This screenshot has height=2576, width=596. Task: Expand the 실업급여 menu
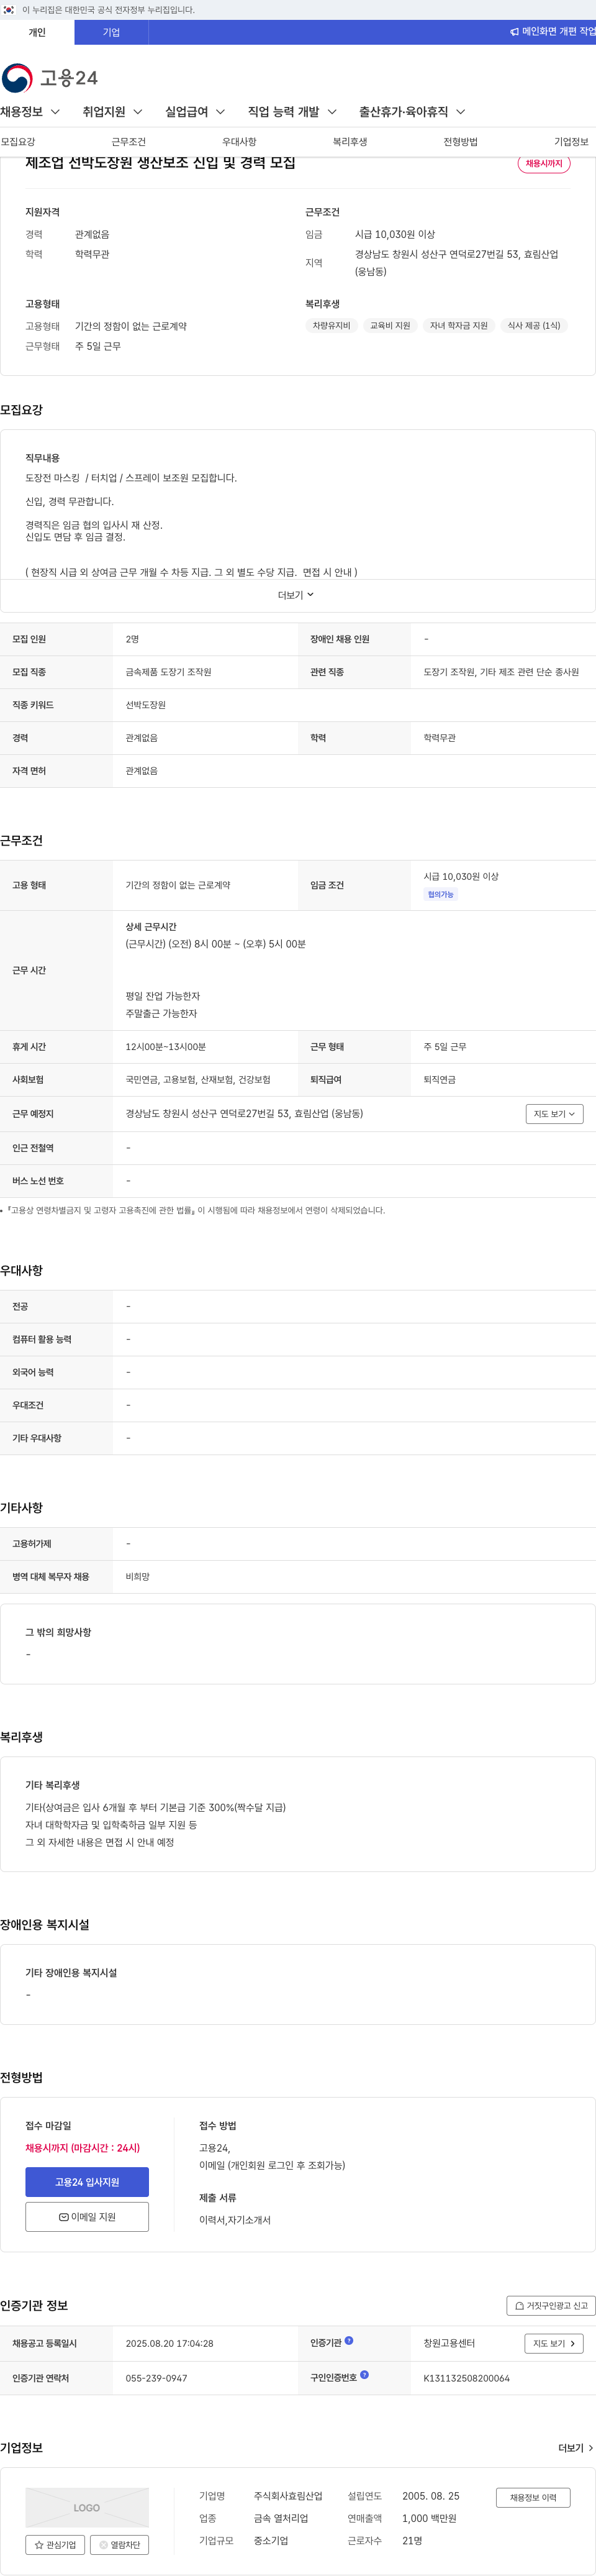pos(195,112)
